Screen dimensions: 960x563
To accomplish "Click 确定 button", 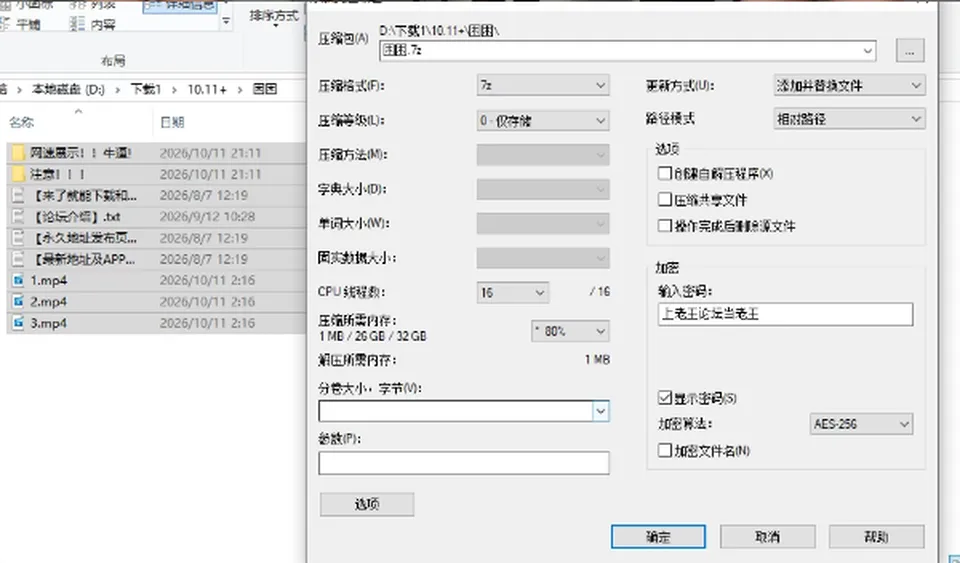I will click(658, 537).
